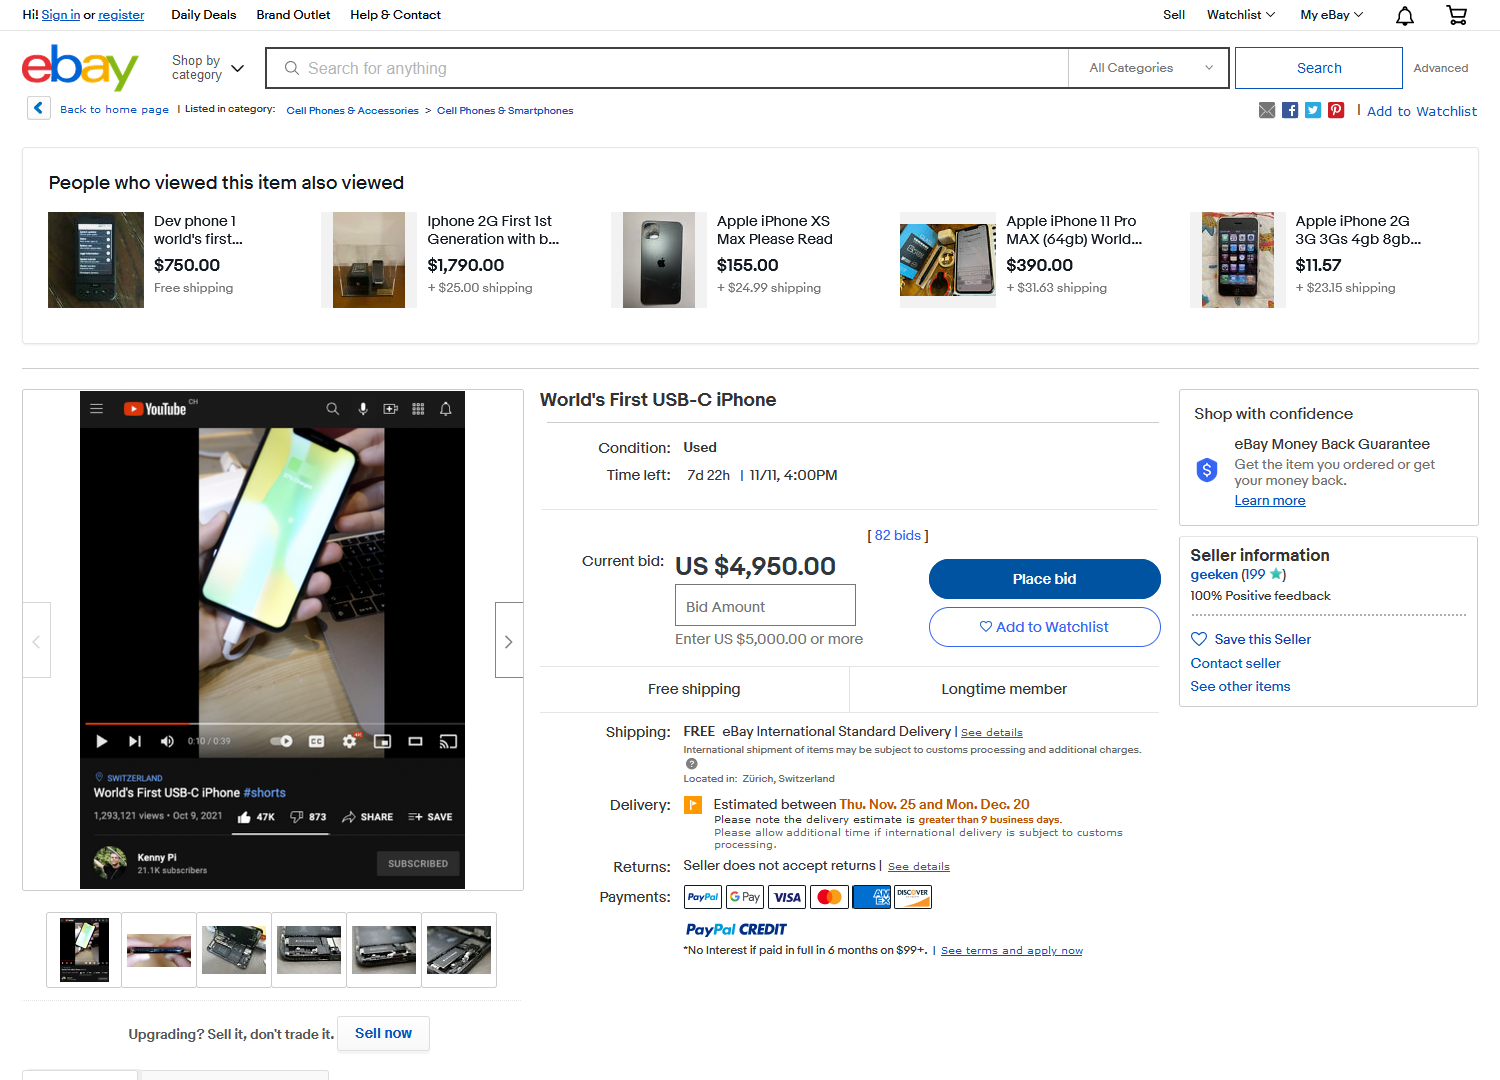
Task: Focus the Bid Amount field
Action: (765, 606)
